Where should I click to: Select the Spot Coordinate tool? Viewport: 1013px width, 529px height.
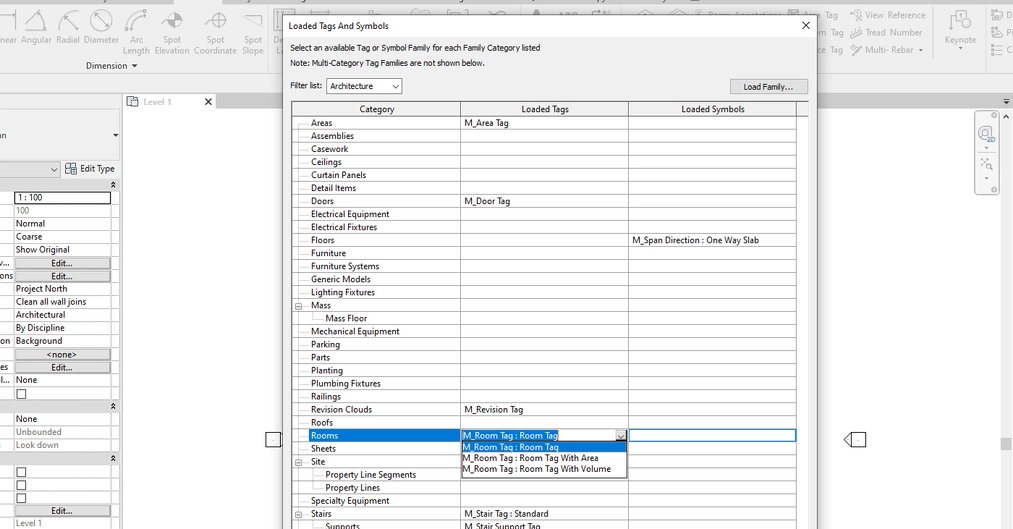pyautogui.click(x=215, y=33)
